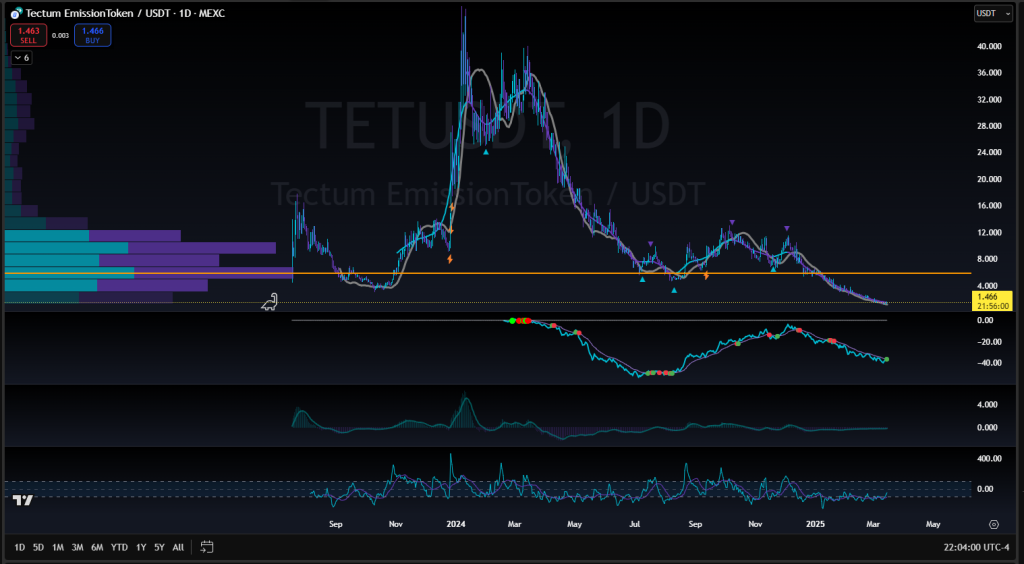The image size is (1024, 564).
Task: Click the dinosaur icon near volume profile
Action: click(270, 302)
